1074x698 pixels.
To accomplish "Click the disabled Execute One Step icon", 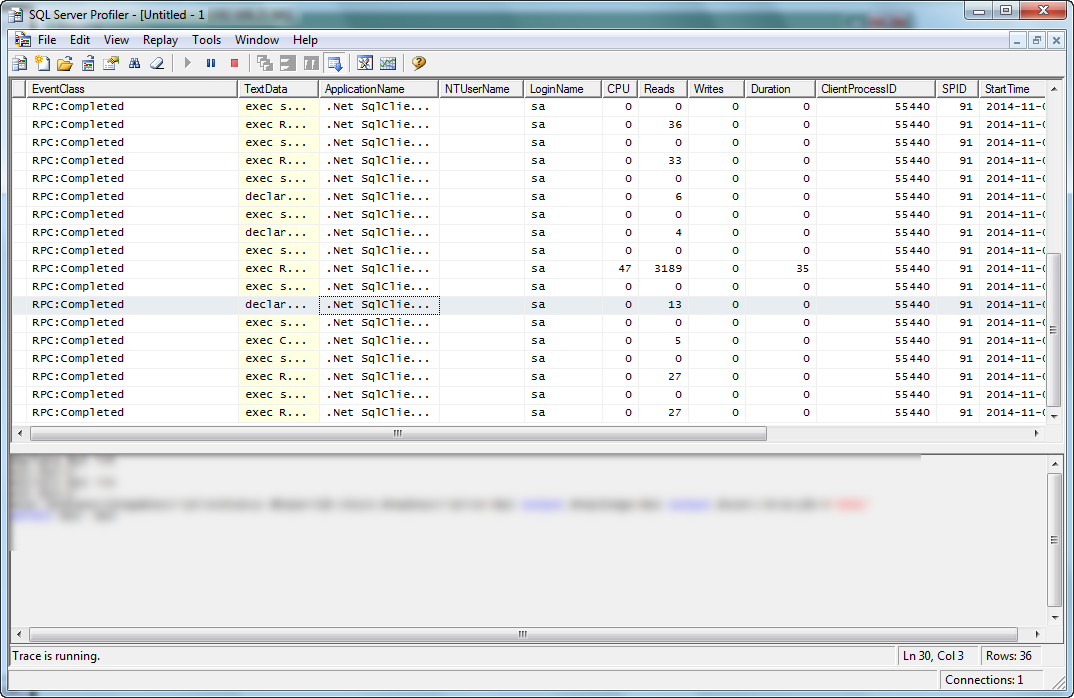I will [264, 64].
